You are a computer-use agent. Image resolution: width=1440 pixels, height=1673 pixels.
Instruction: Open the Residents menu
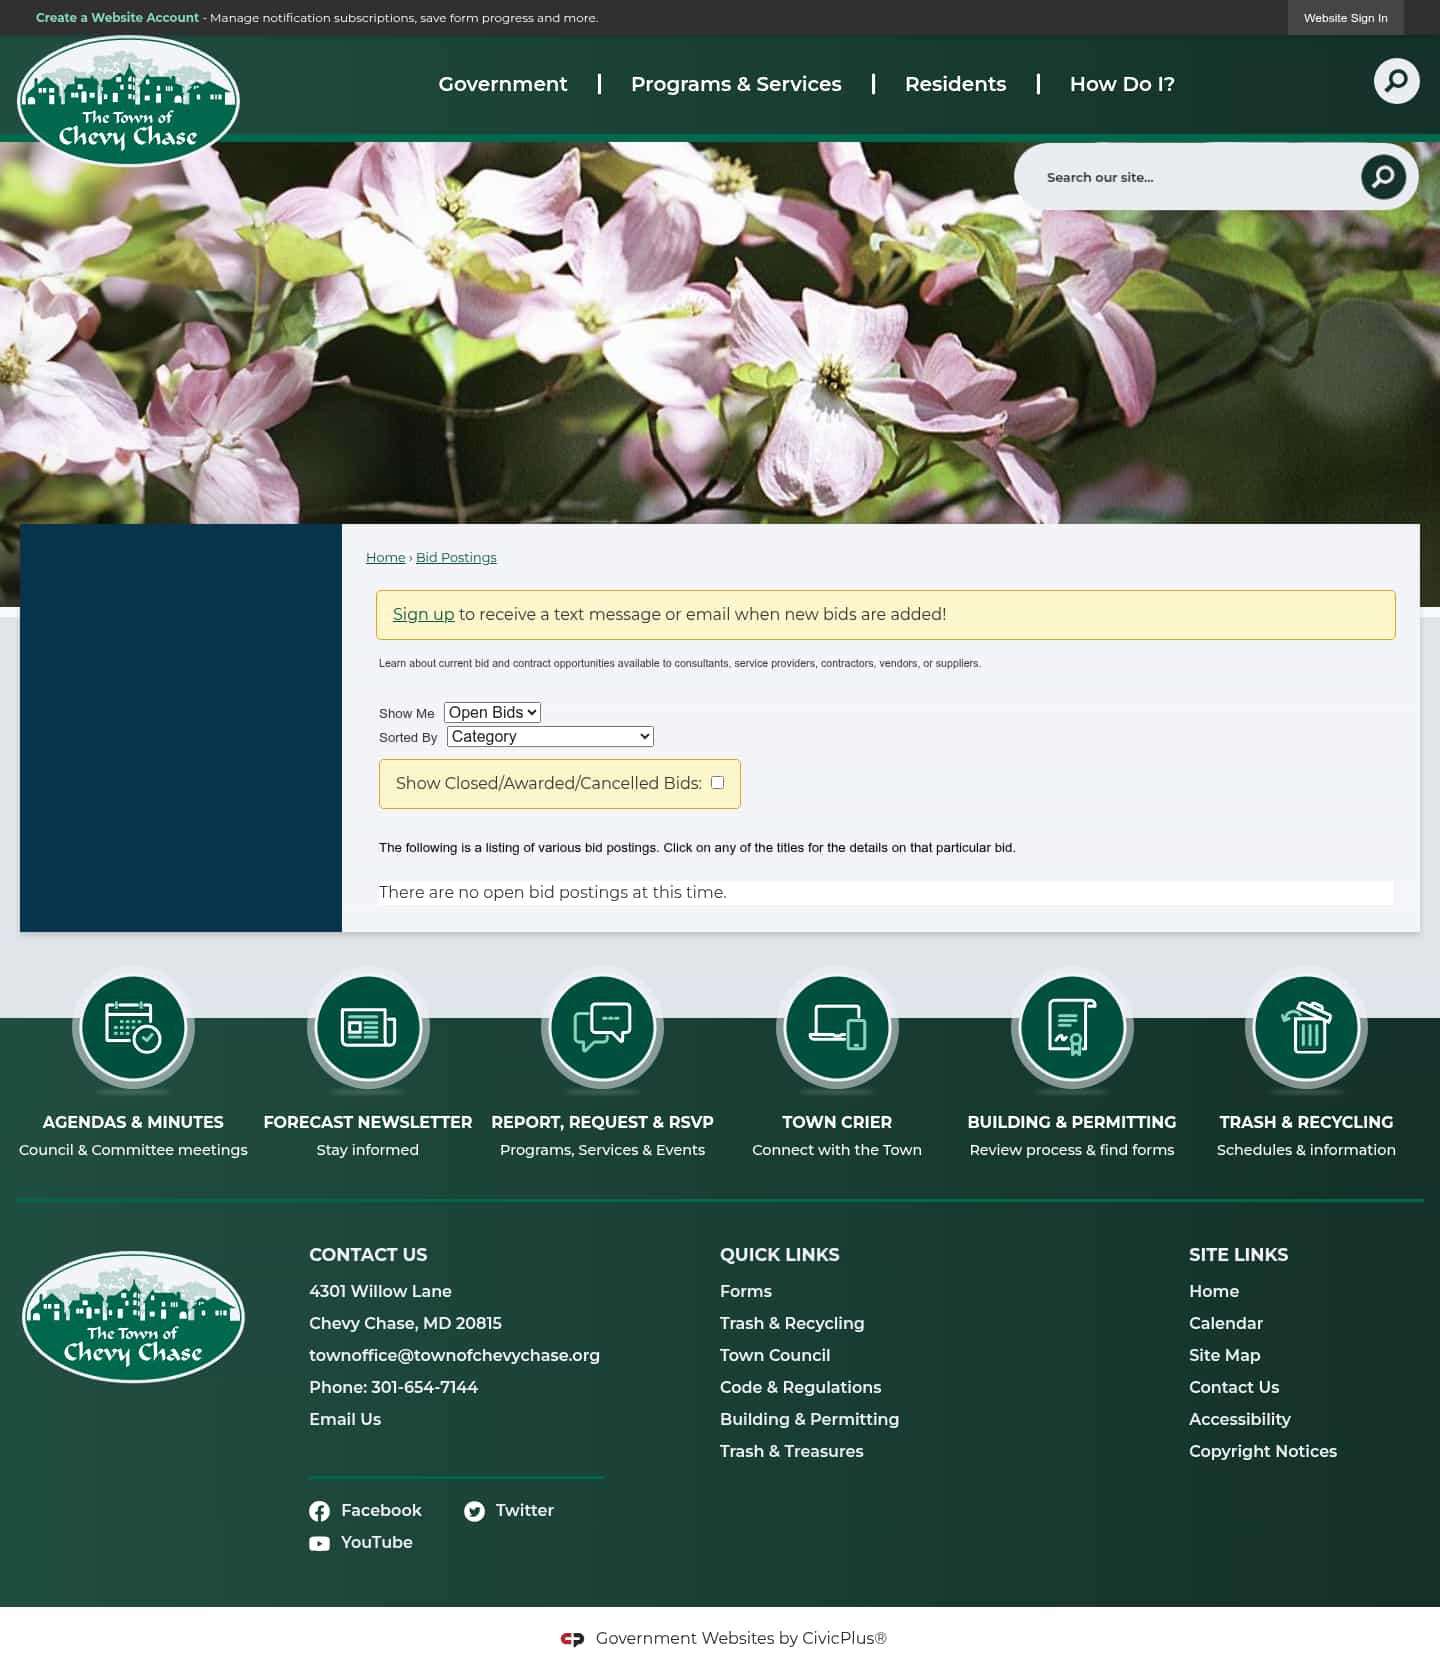click(955, 84)
